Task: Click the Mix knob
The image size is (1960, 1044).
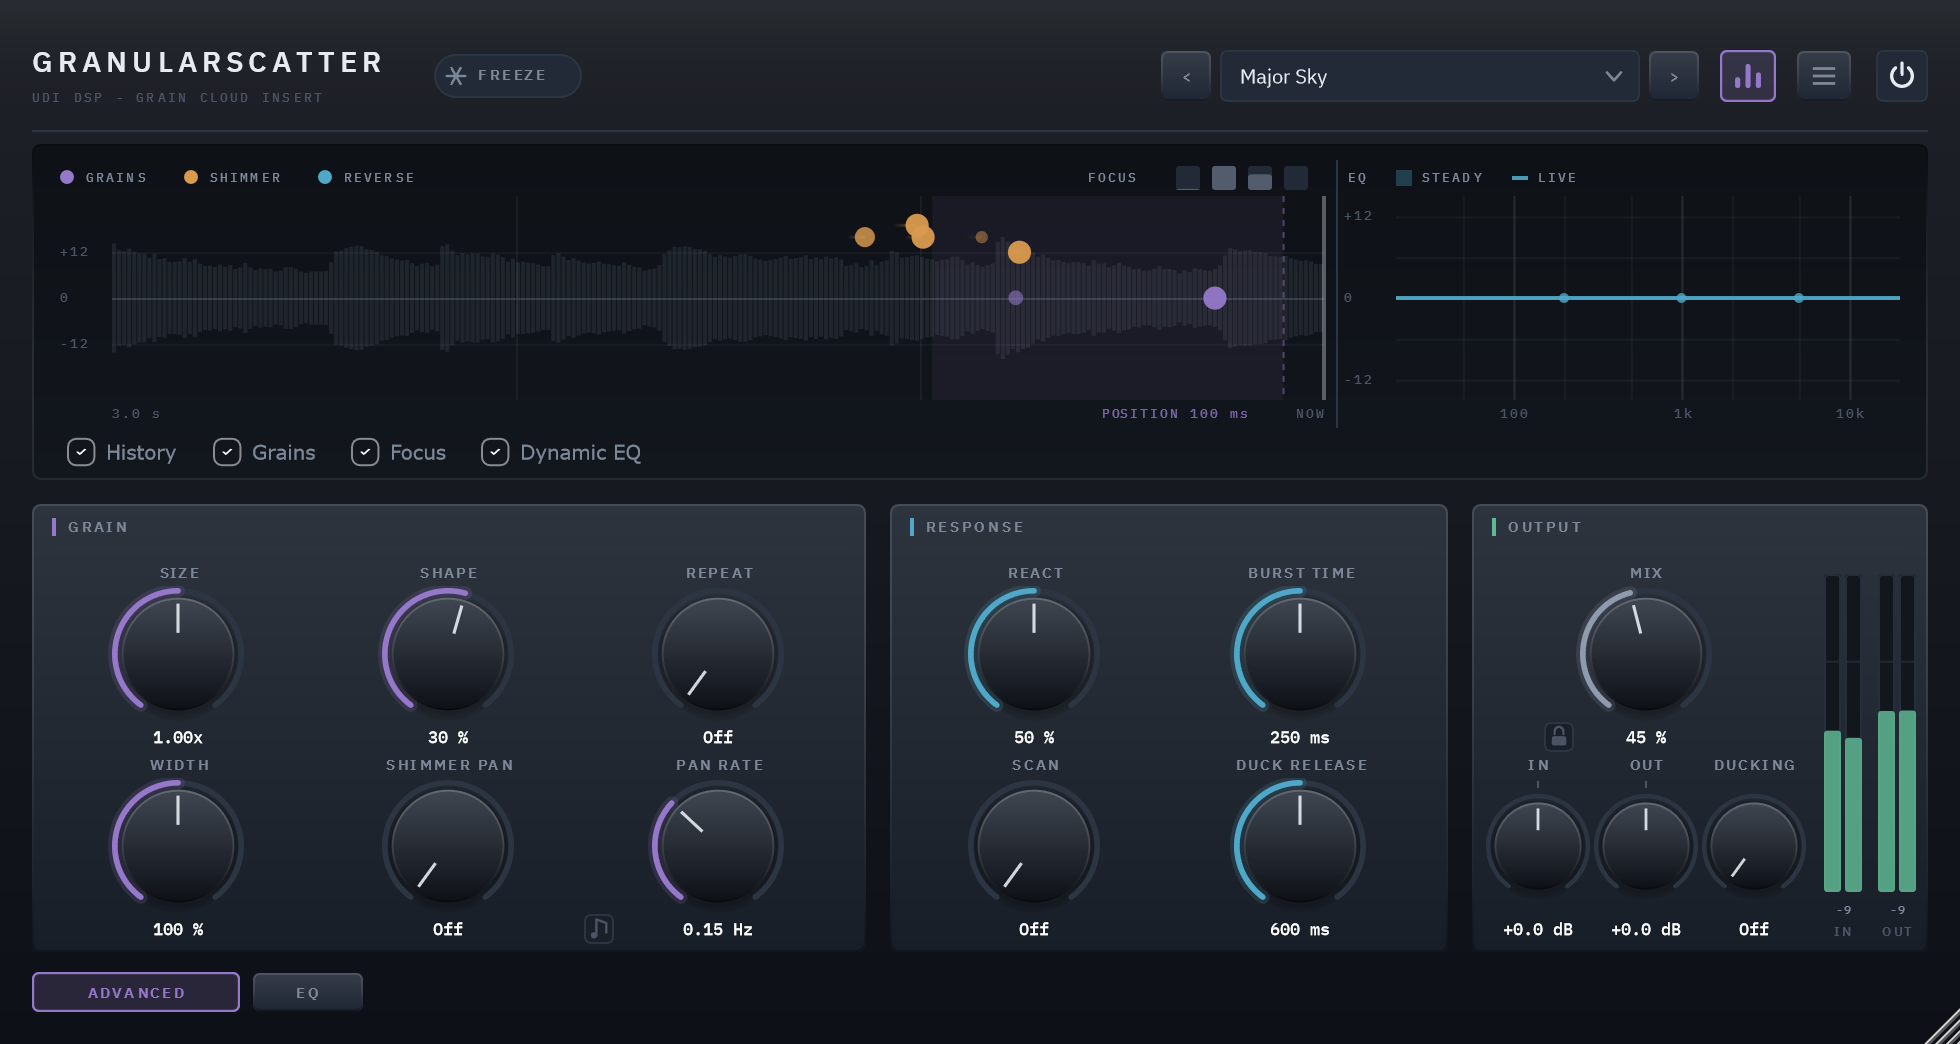Action: (x=1646, y=654)
